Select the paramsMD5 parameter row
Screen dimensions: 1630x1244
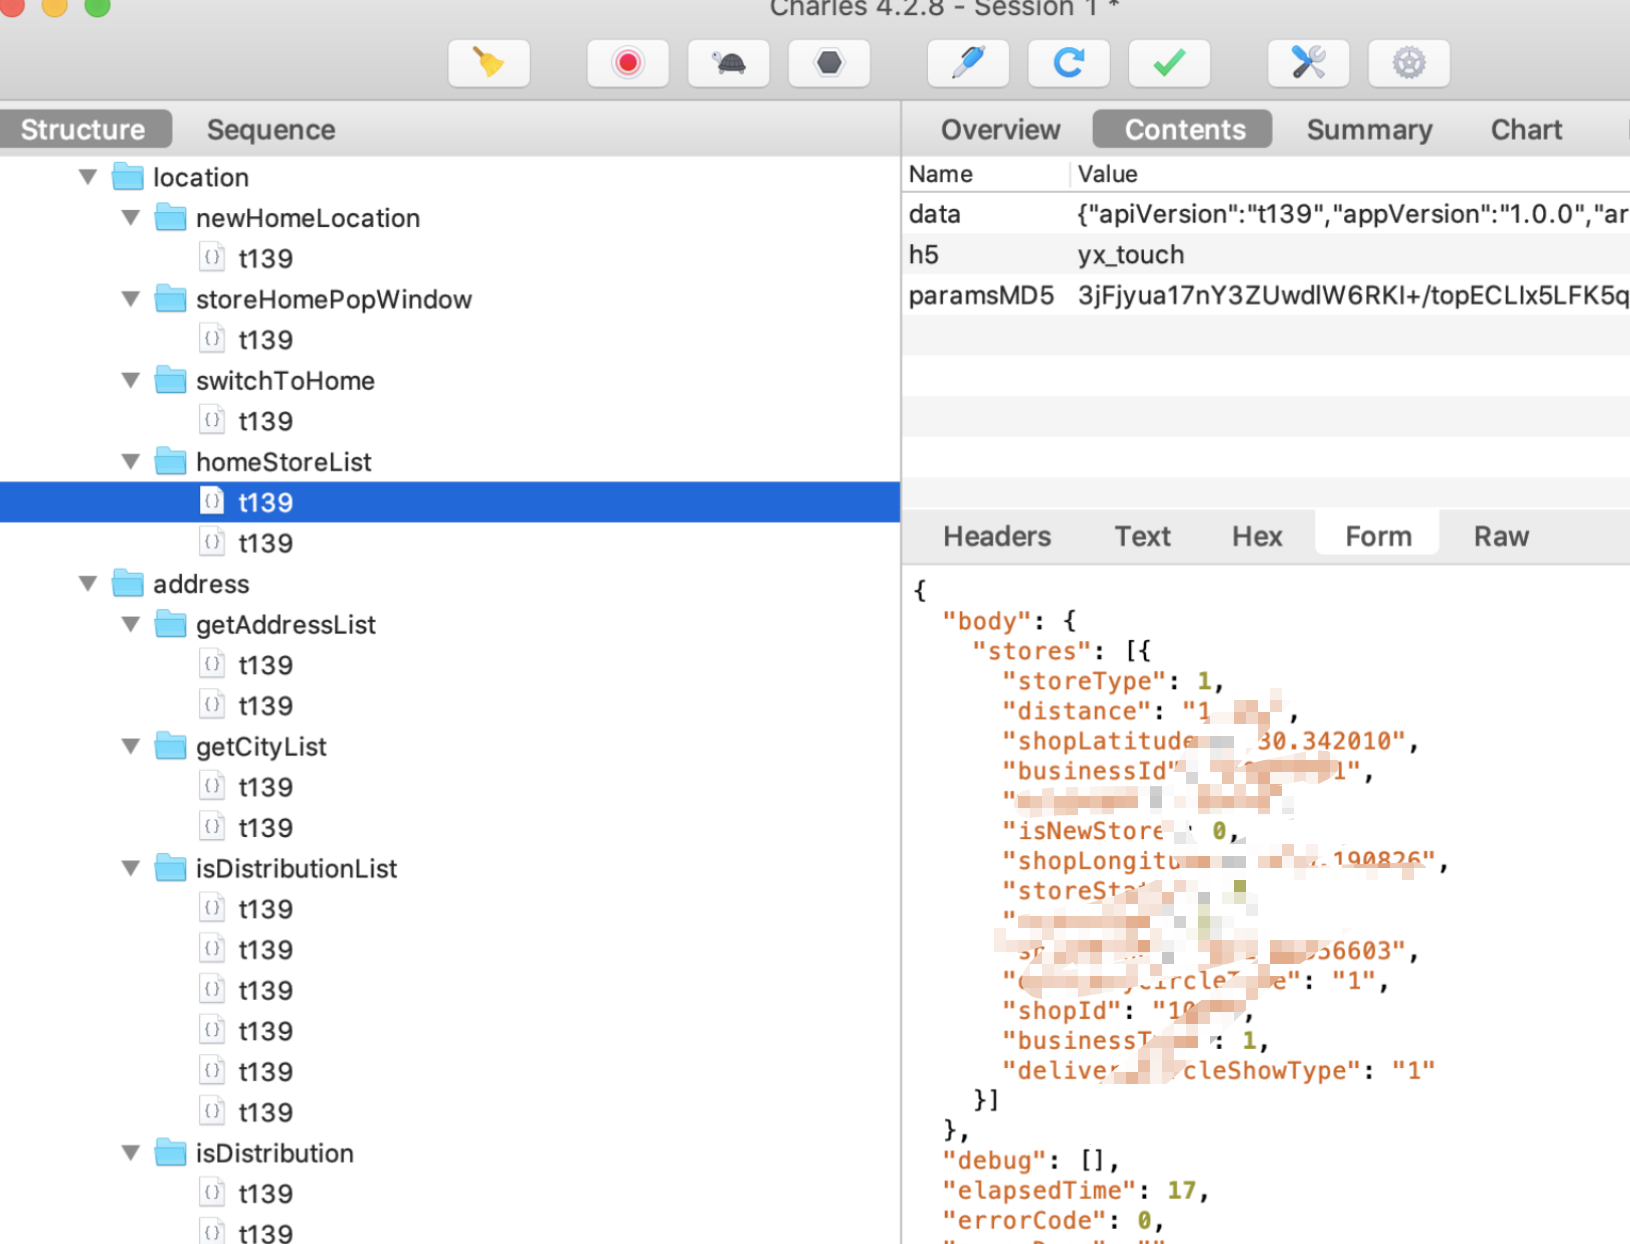[1266, 296]
